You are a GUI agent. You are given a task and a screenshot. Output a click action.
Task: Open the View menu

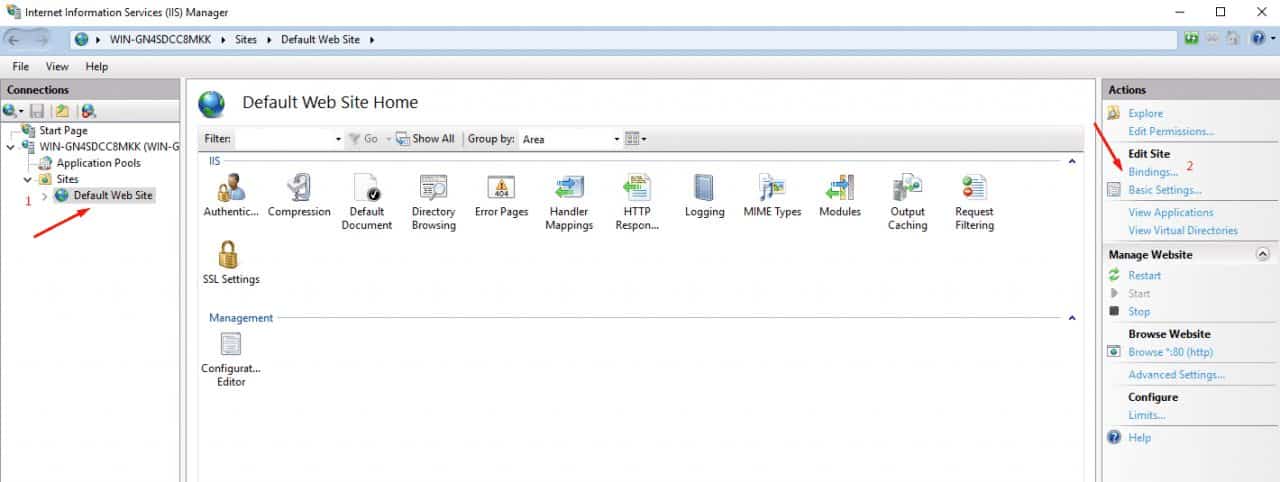(57, 66)
